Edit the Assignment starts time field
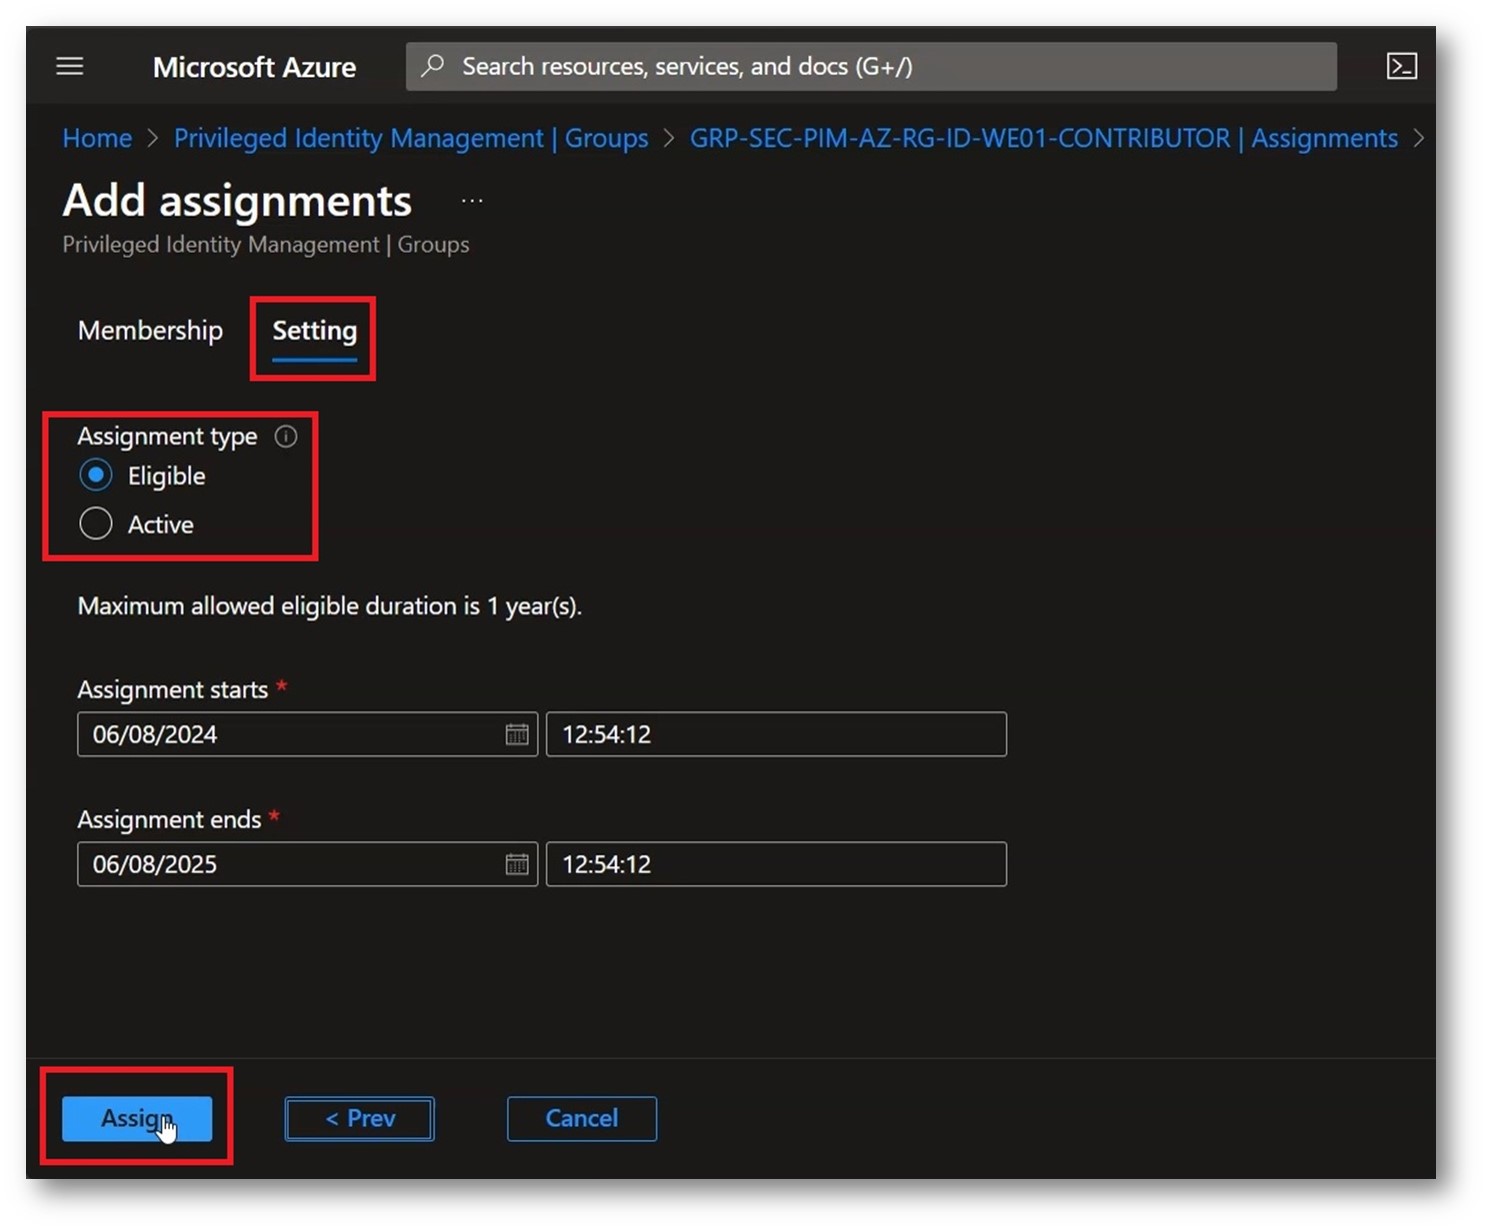1488x1231 pixels. [x=776, y=734]
